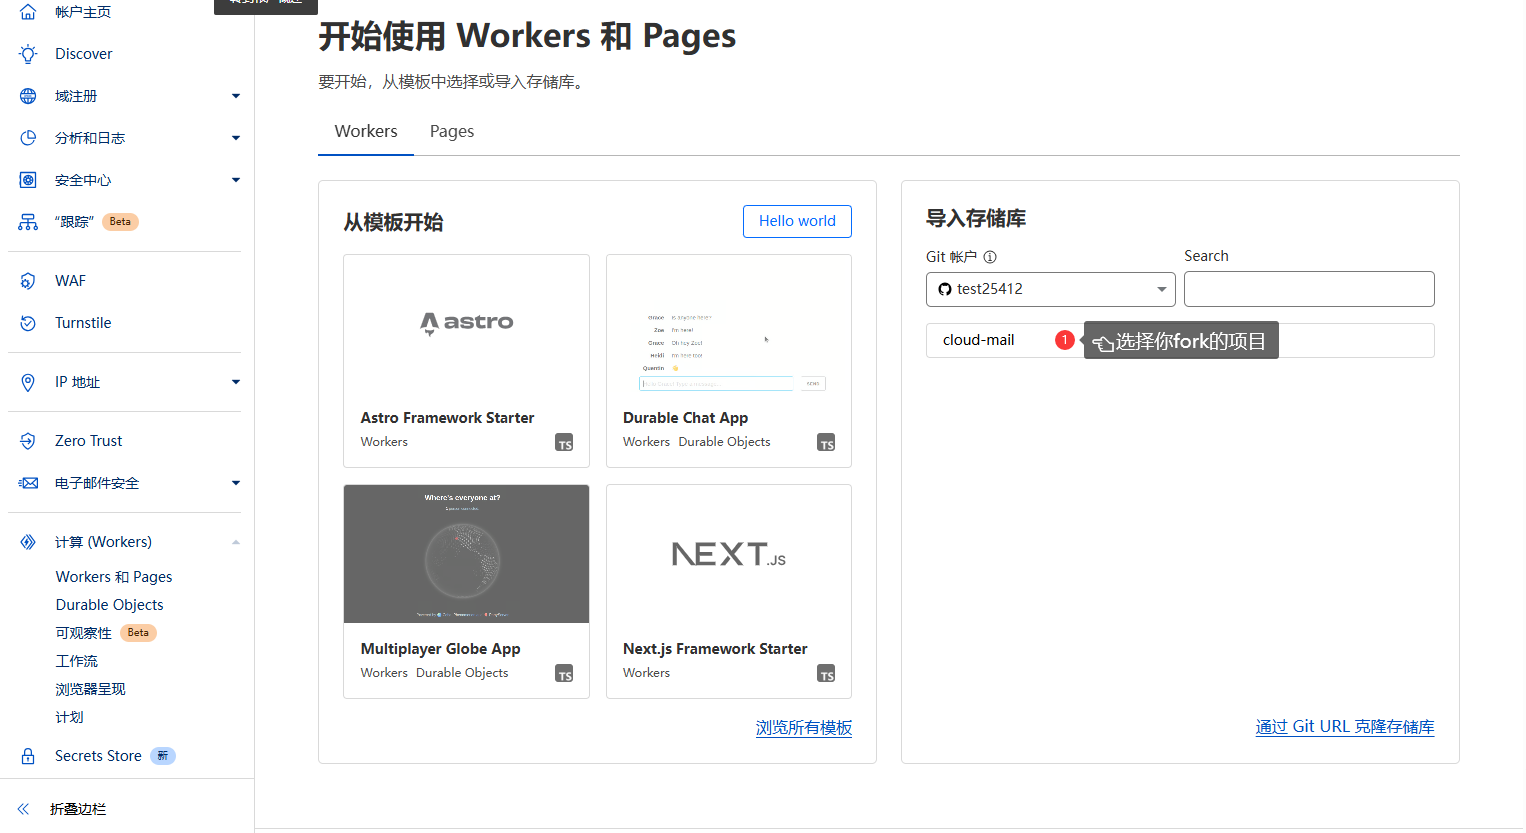Open 电子邮件安全 email security icon
The height and width of the screenshot is (833, 1526).
(x=28, y=482)
